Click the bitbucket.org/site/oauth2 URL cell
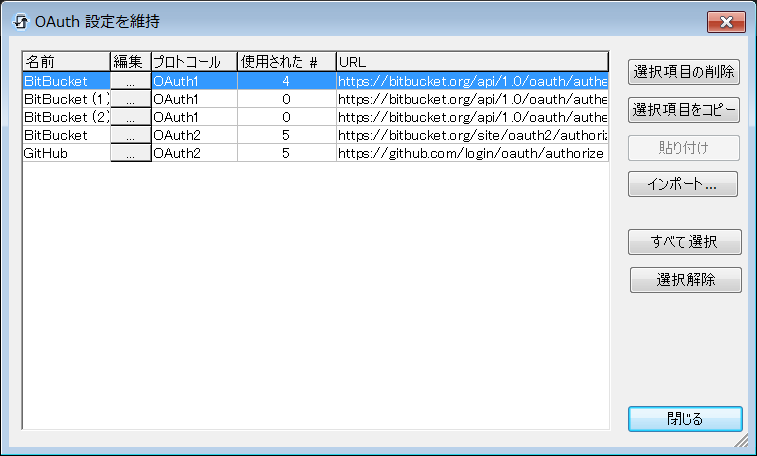The image size is (757, 456). click(472, 135)
